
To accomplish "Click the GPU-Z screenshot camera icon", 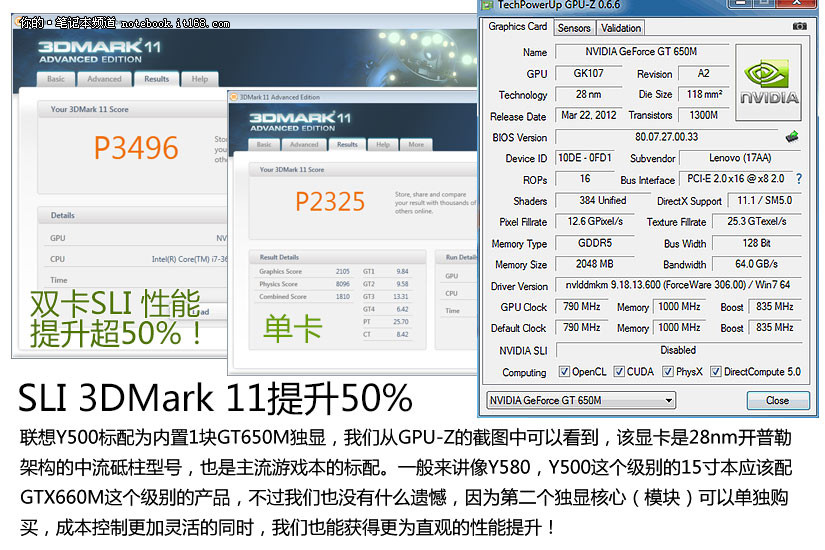I will point(798,27).
